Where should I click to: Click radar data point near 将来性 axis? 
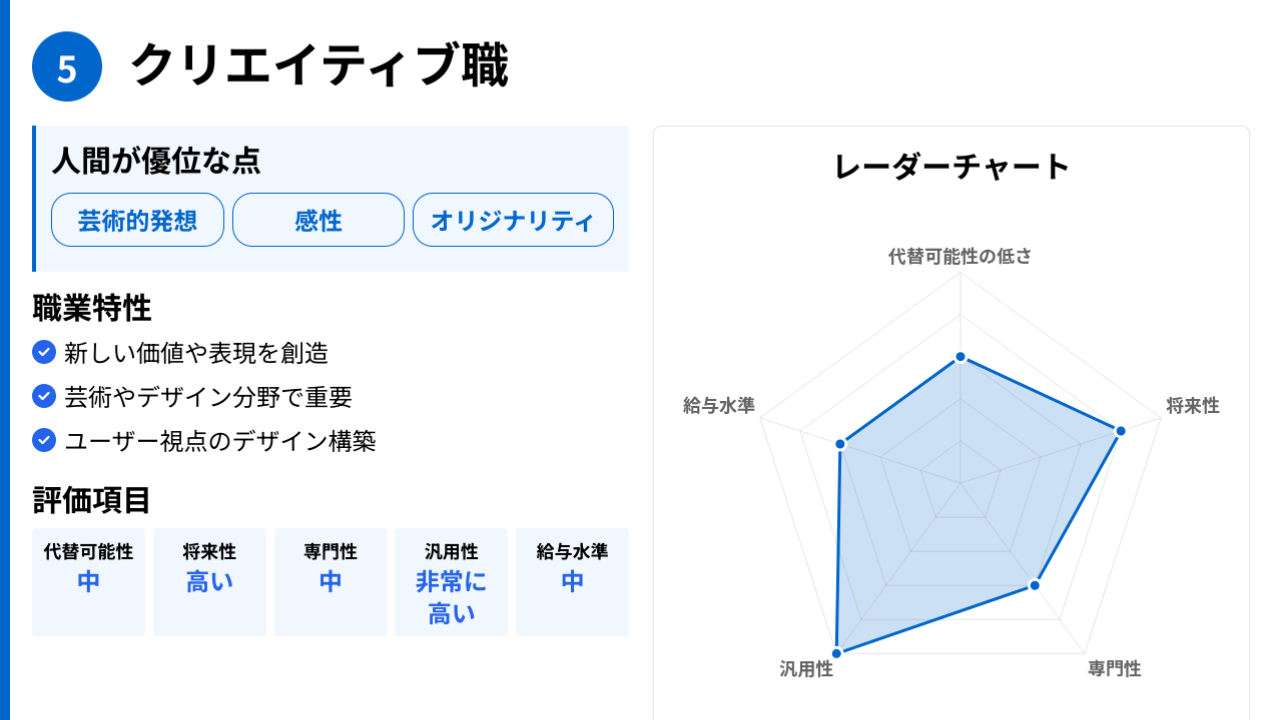tap(1120, 431)
